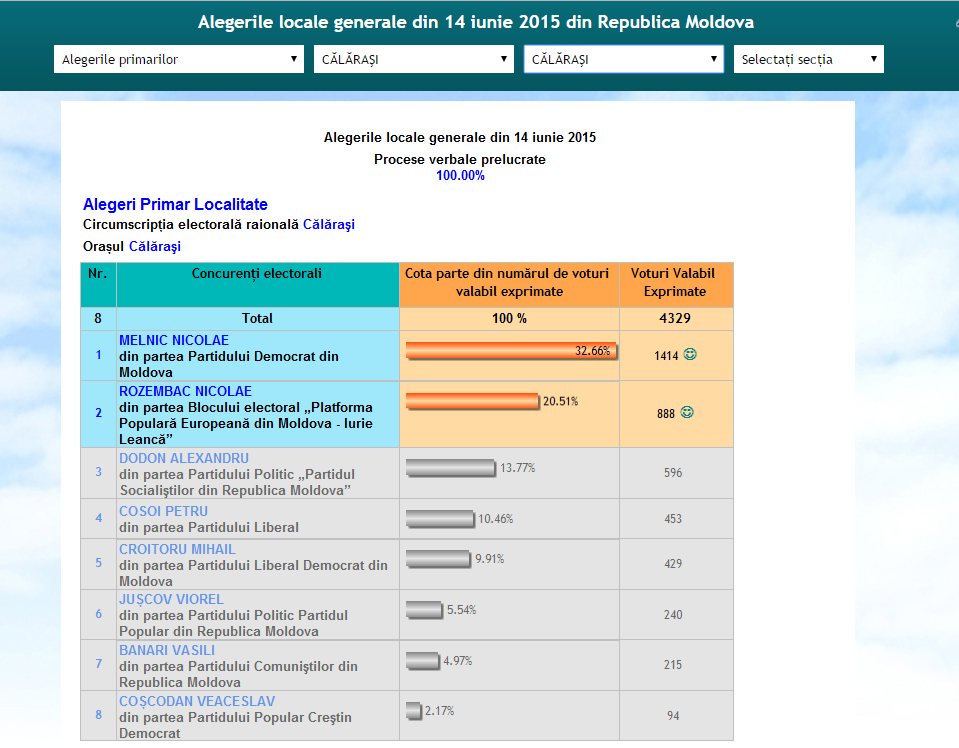The width and height of the screenshot is (959, 748).
Task: Open the 'Alegerile primarilor' election type dropdown
Action: pyautogui.click(x=178, y=59)
